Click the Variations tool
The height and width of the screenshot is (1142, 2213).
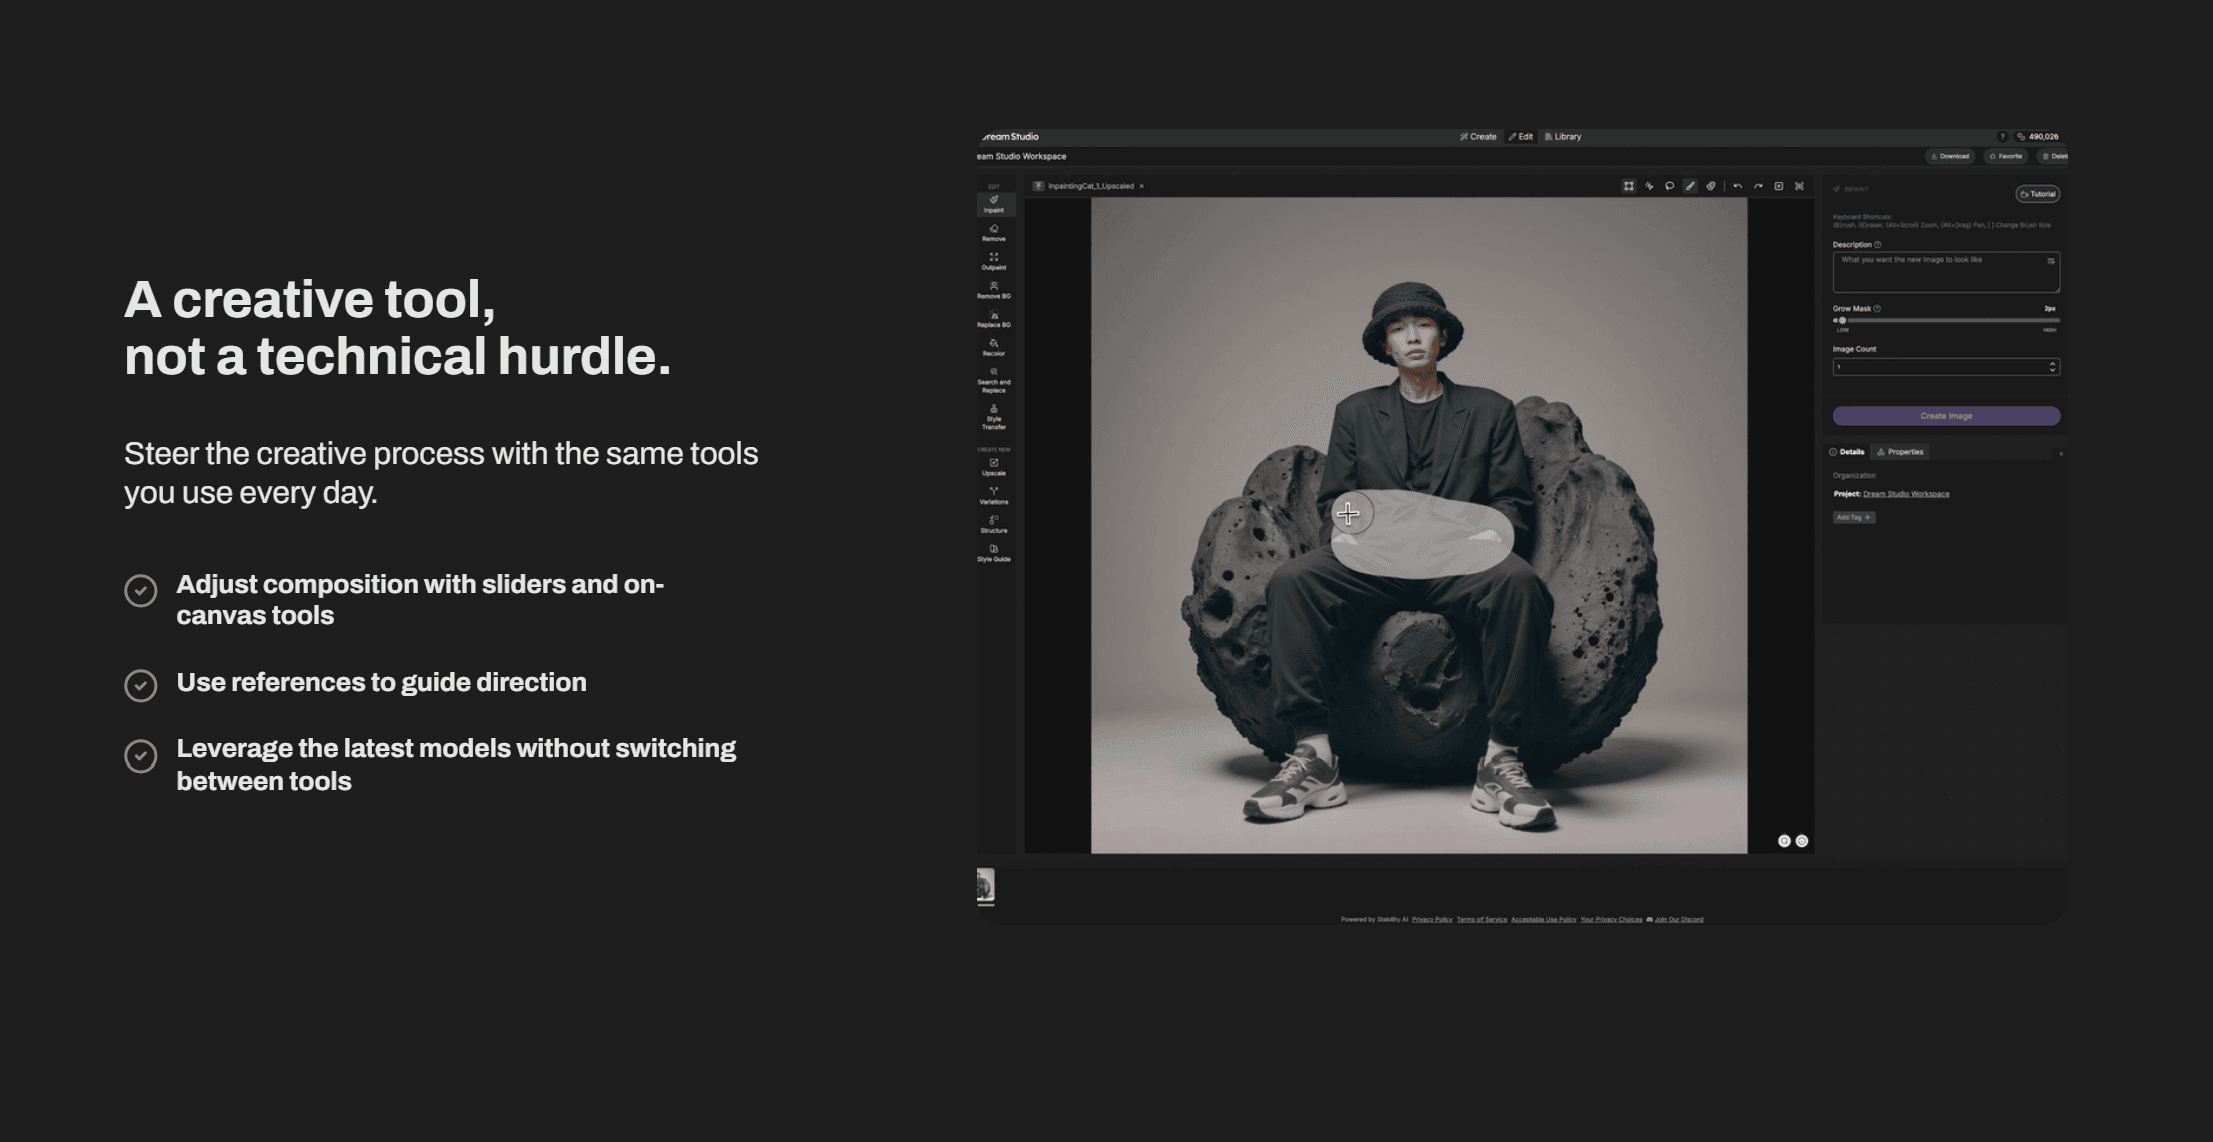(993, 495)
